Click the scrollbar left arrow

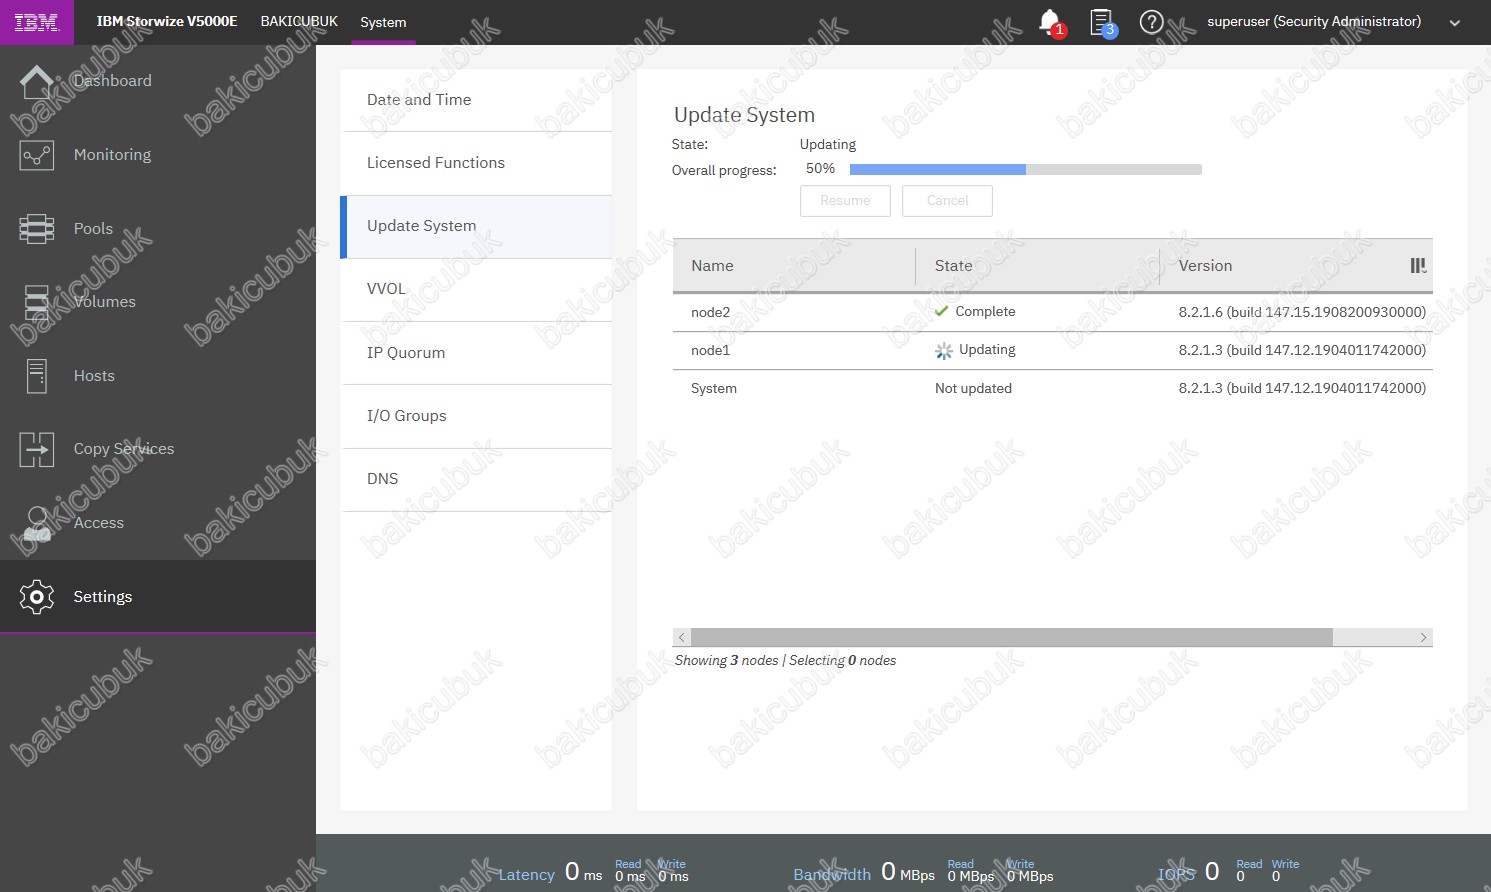(x=682, y=637)
